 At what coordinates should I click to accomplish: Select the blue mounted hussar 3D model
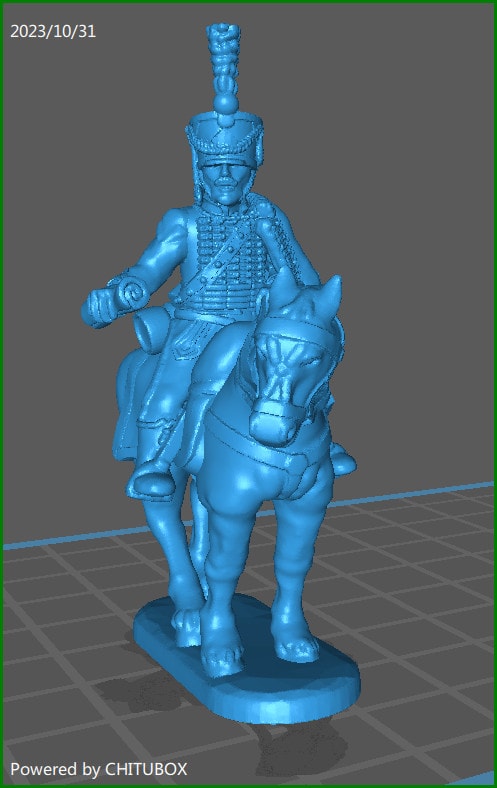[x=221, y=372]
